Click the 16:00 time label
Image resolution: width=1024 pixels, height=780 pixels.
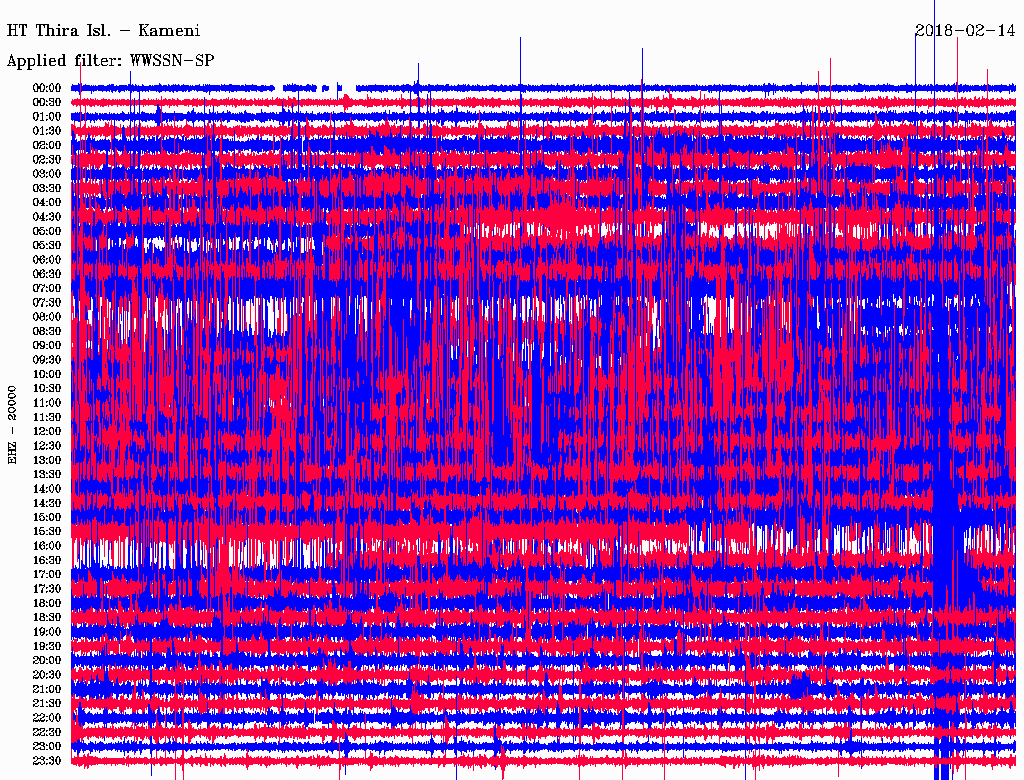[47, 546]
